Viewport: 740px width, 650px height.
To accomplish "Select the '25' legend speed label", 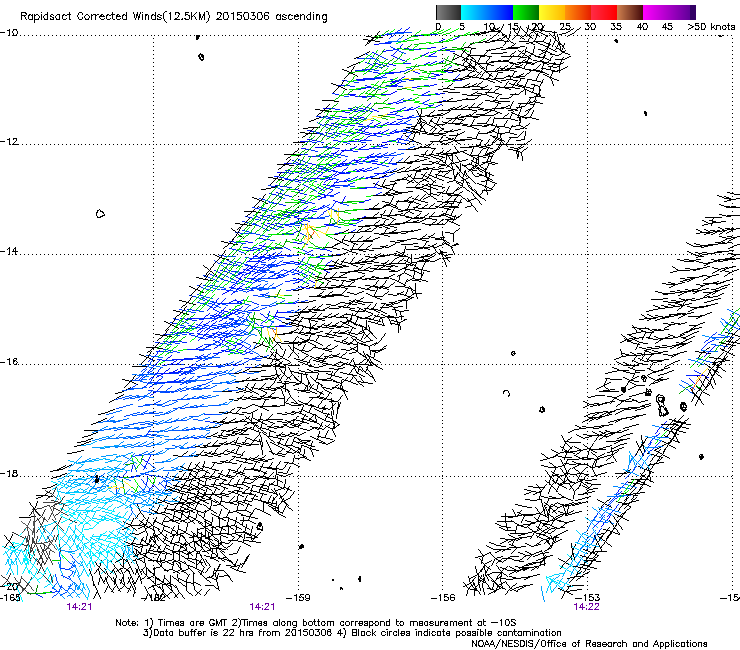I will pos(565,27).
